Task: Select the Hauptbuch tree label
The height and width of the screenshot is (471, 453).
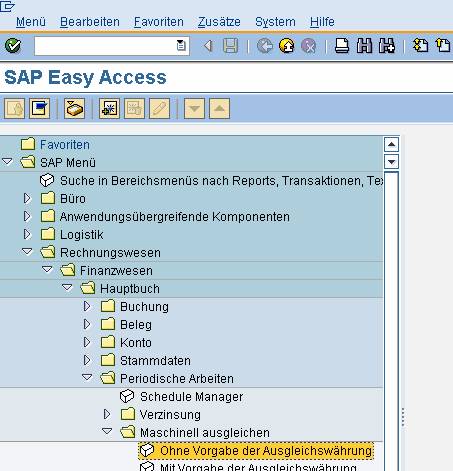Action: (x=130, y=289)
